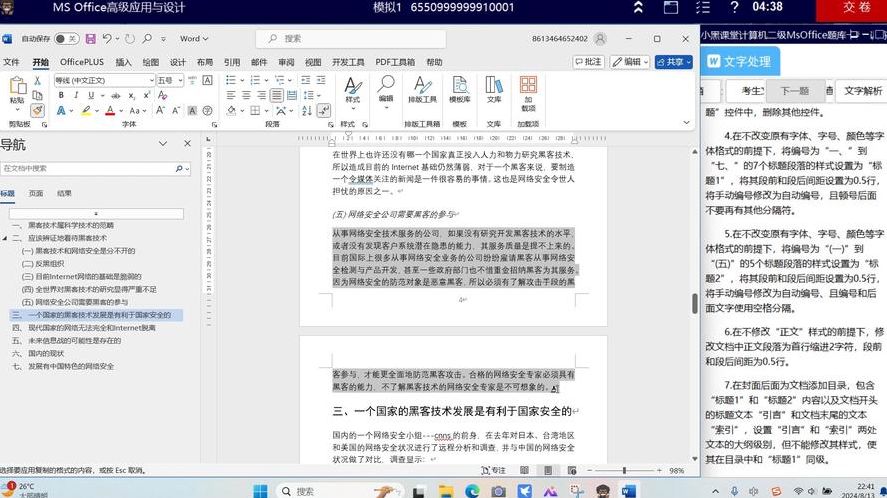Screen dimensions: 887x498
Task: Open the 模板库 template library
Action: 459,89
